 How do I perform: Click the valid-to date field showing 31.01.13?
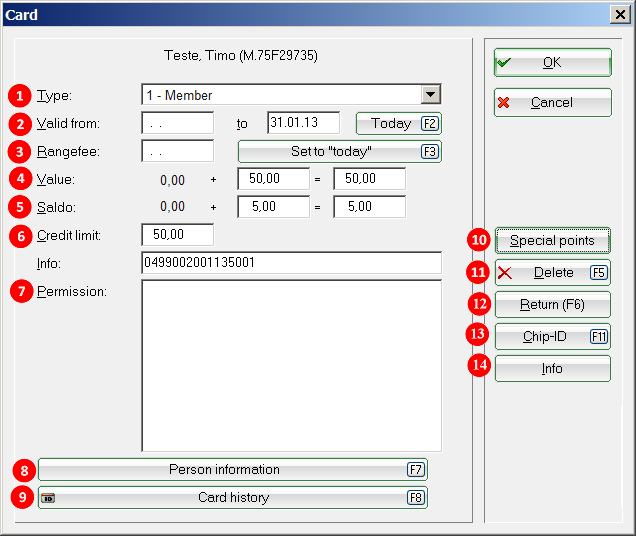[303, 123]
